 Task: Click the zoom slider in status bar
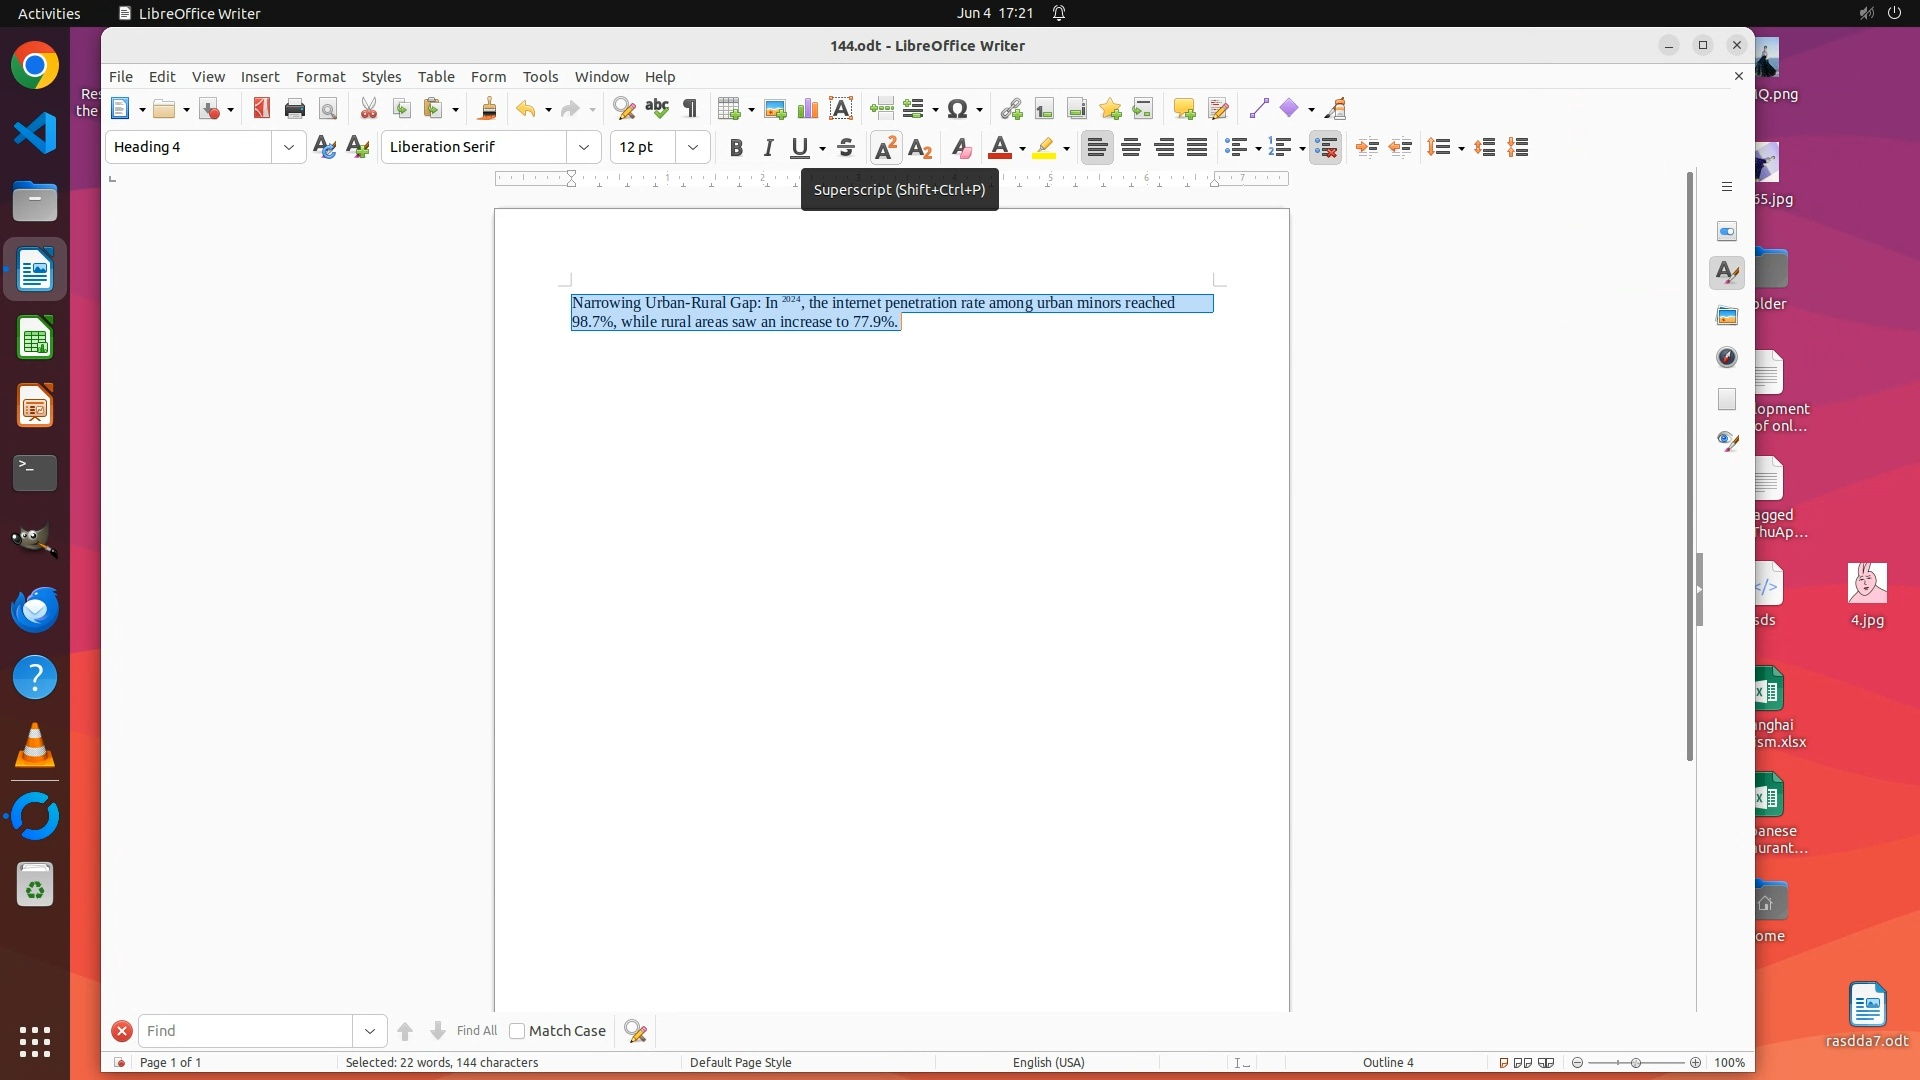click(1636, 1062)
